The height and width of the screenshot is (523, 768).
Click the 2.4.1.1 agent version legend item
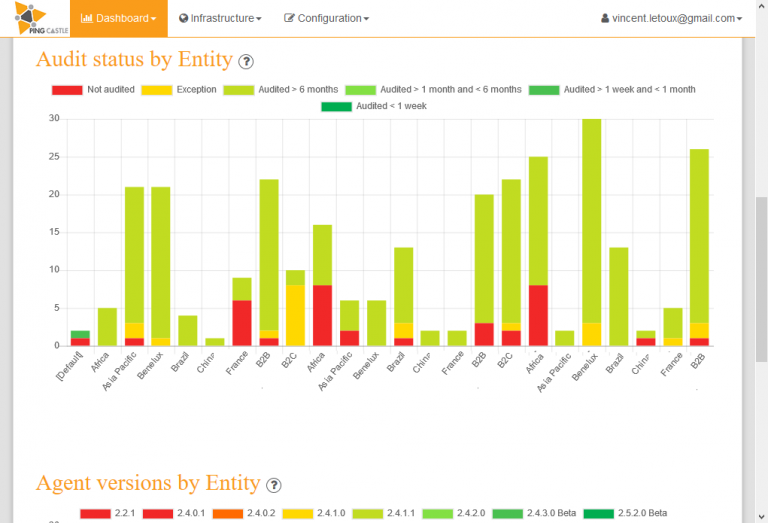383,513
